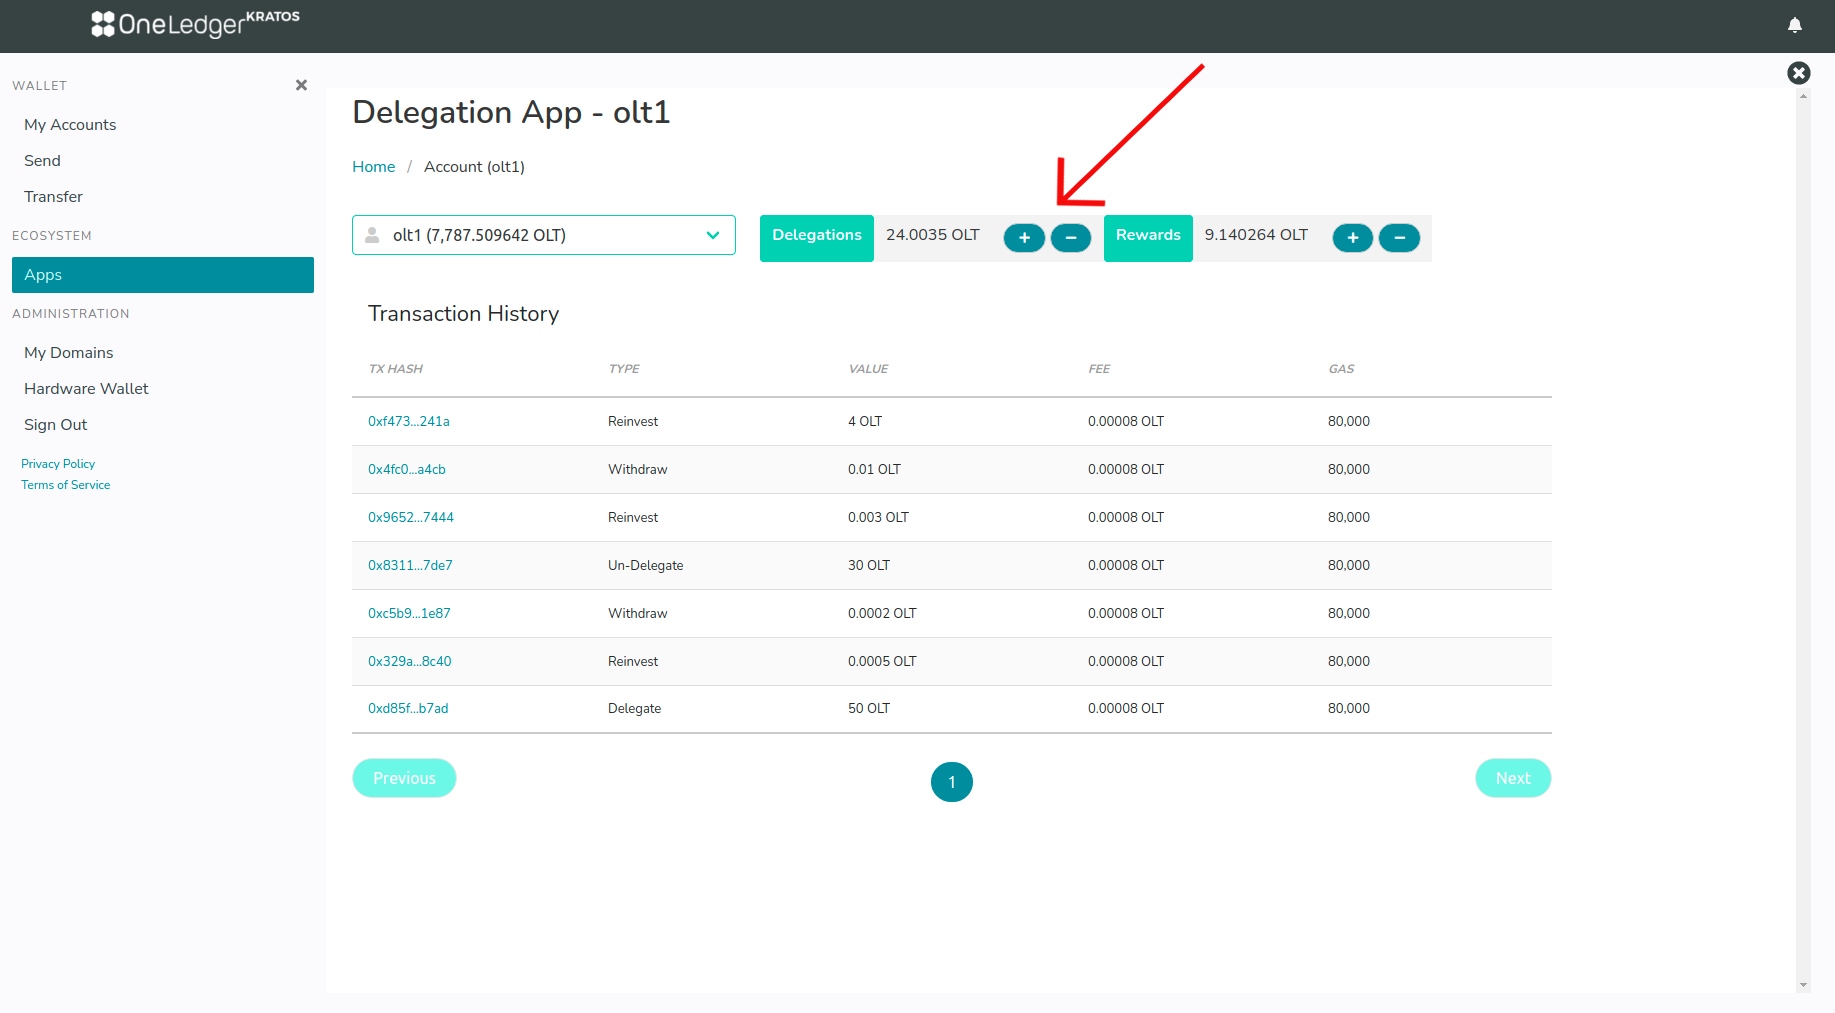This screenshot has height=1013, width=1835.
Task: Open the Un-Delegate transaction 0x8311...7de7
Action: coord(410,566)
